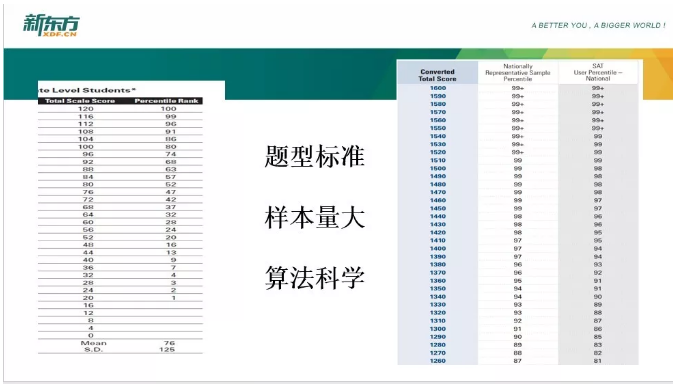Select converted score 1510
The width and height of the screenshot is (673, 387).
438,160
